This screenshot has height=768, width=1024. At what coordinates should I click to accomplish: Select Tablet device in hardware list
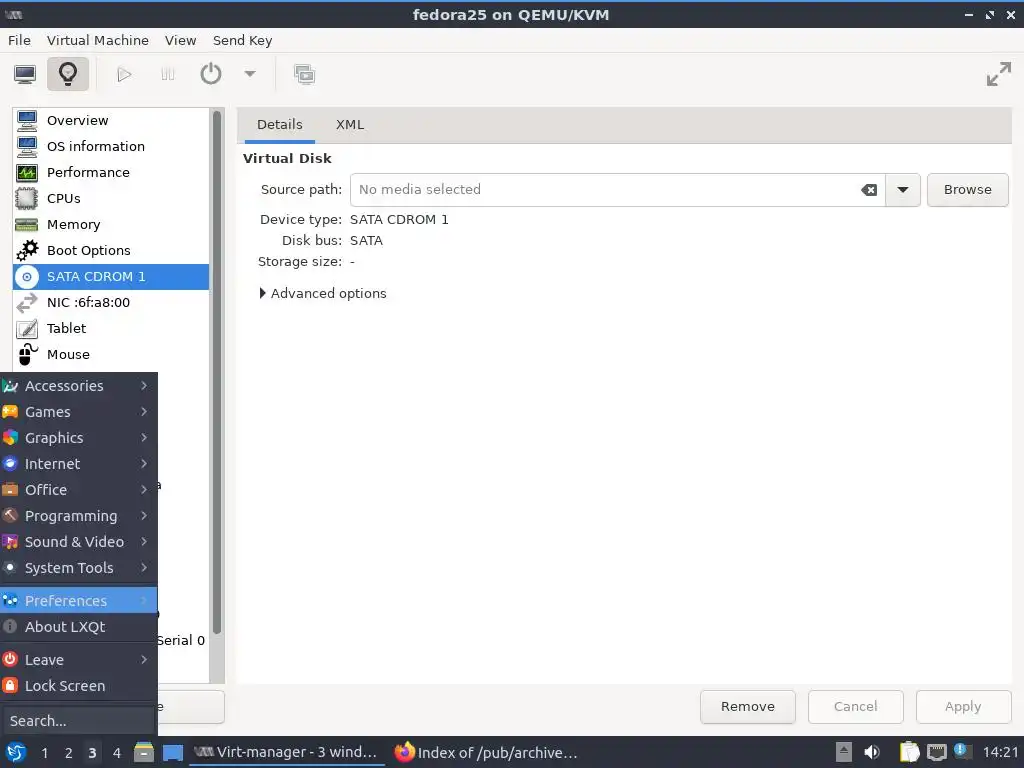(111, 328)
